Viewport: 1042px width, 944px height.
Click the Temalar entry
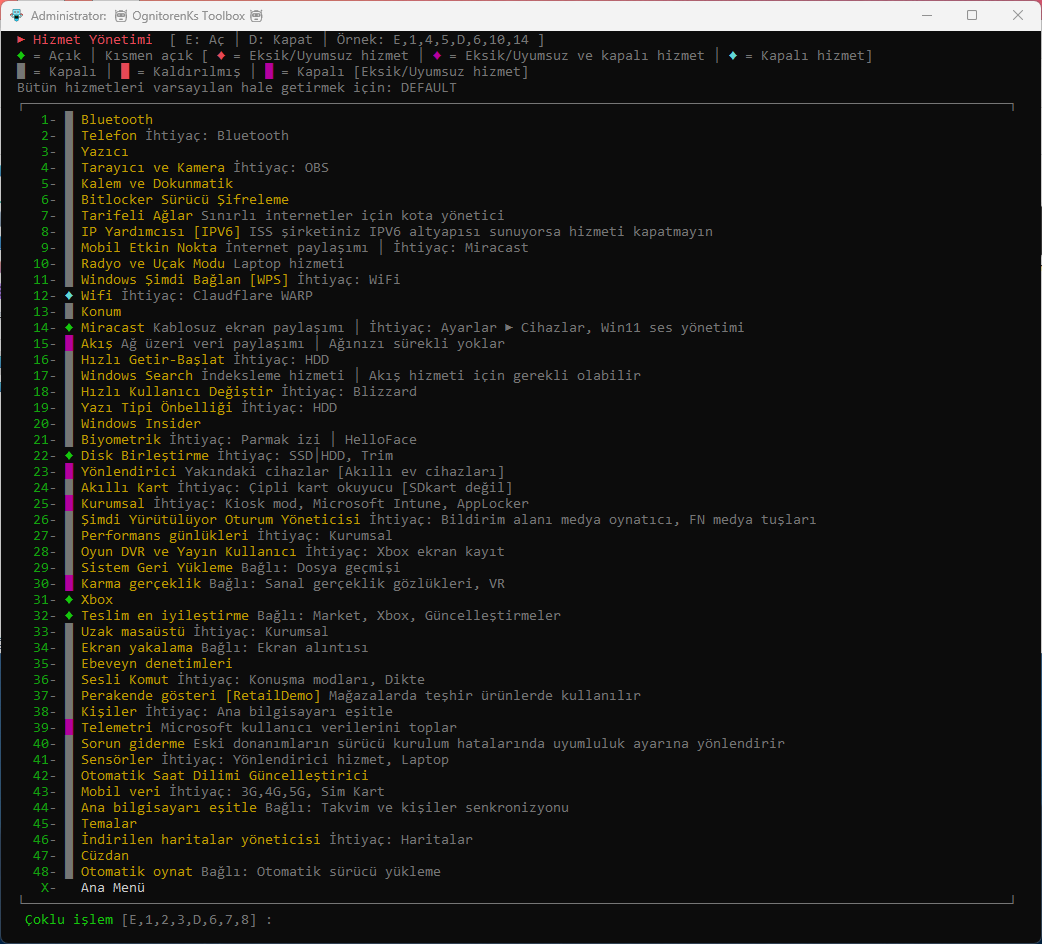109,824
